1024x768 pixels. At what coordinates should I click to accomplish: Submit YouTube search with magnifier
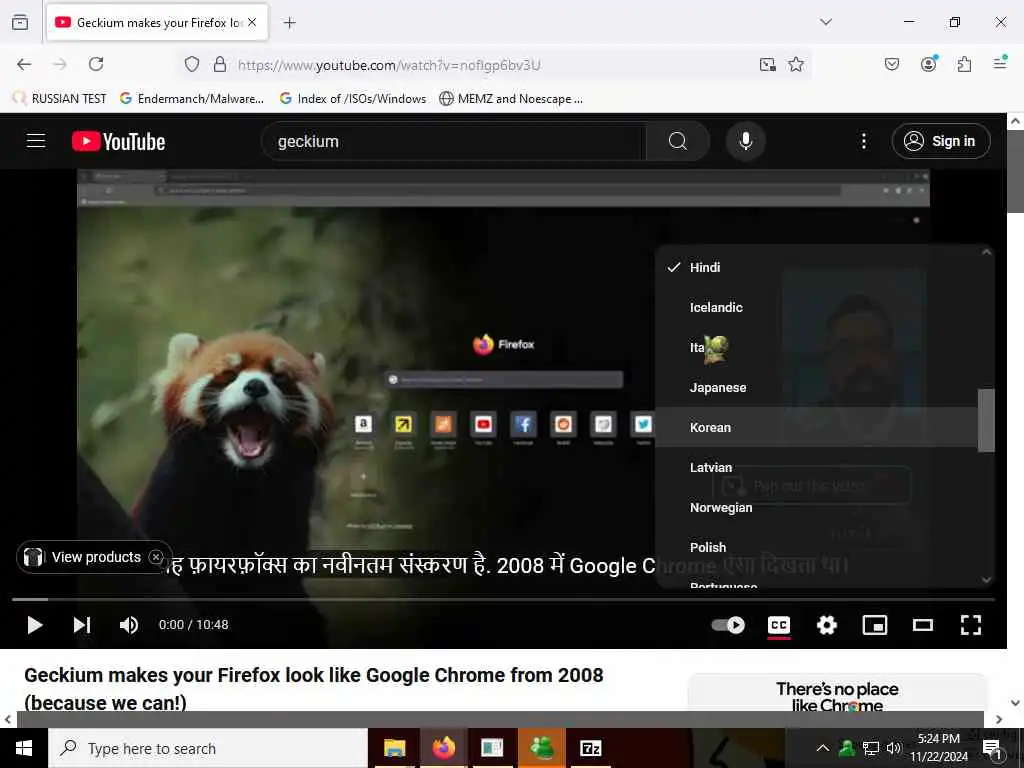(x=677, y=141)
